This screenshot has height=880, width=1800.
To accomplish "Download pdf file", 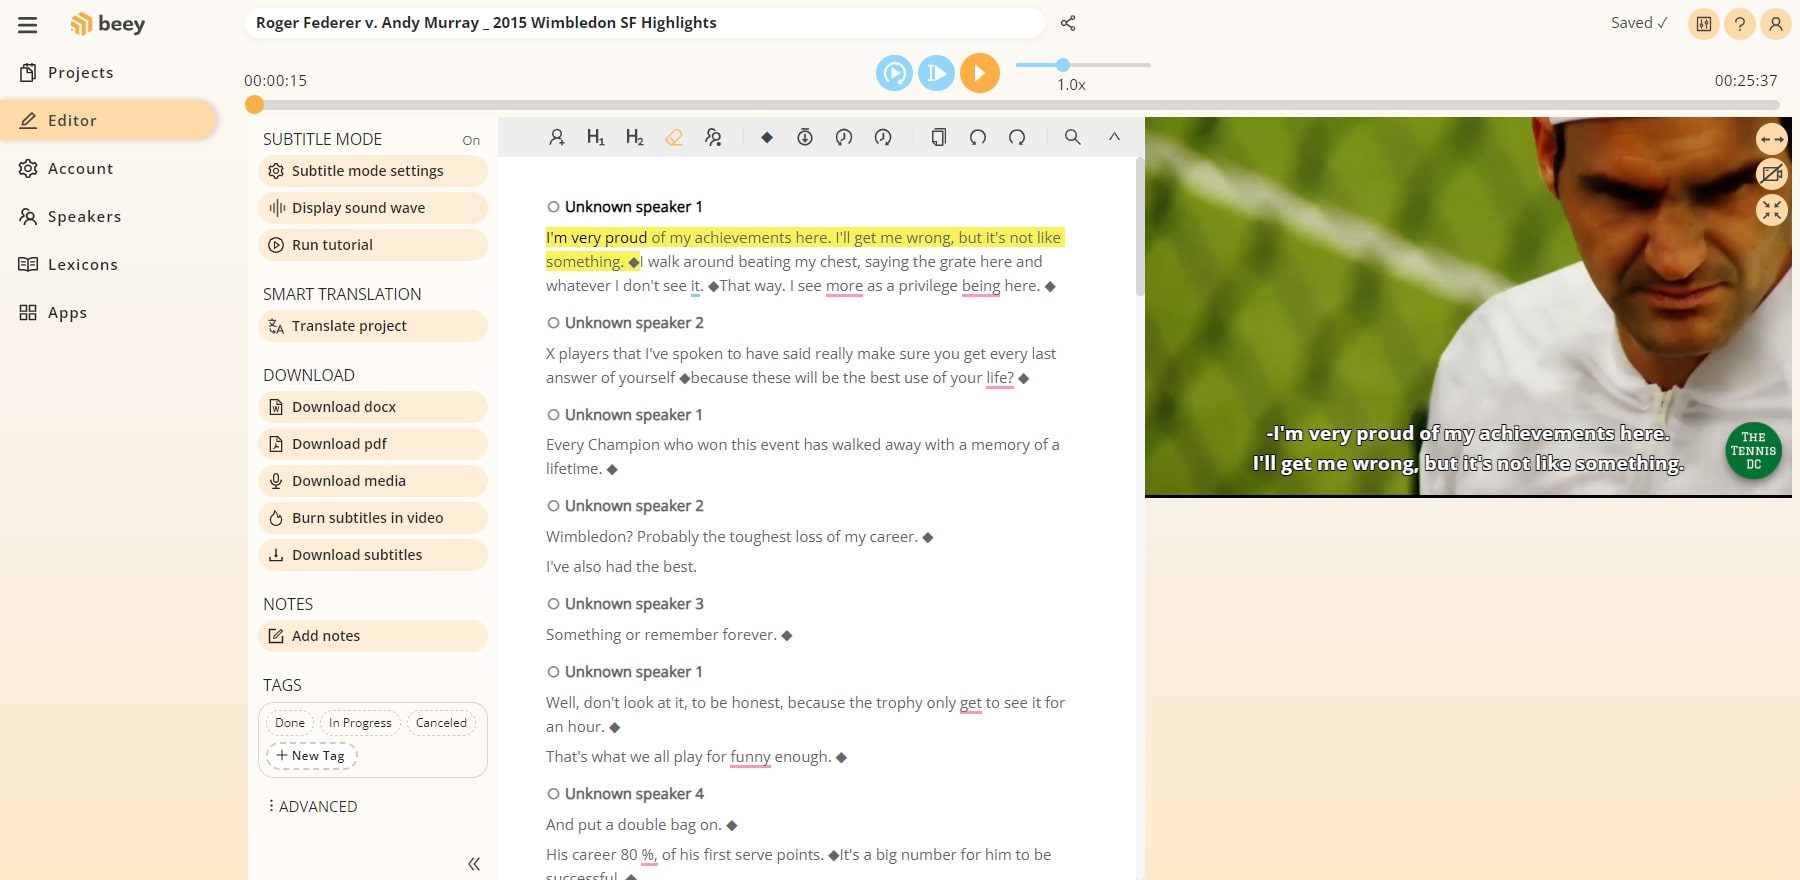I will 373,444.
